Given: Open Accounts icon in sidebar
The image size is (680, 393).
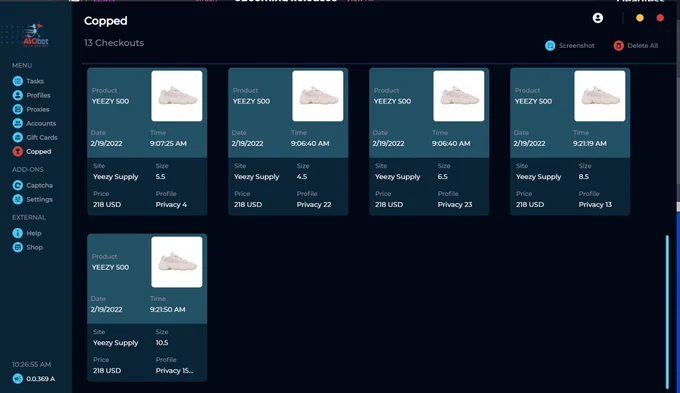Looking at the screenshot, I should point(18,123).
